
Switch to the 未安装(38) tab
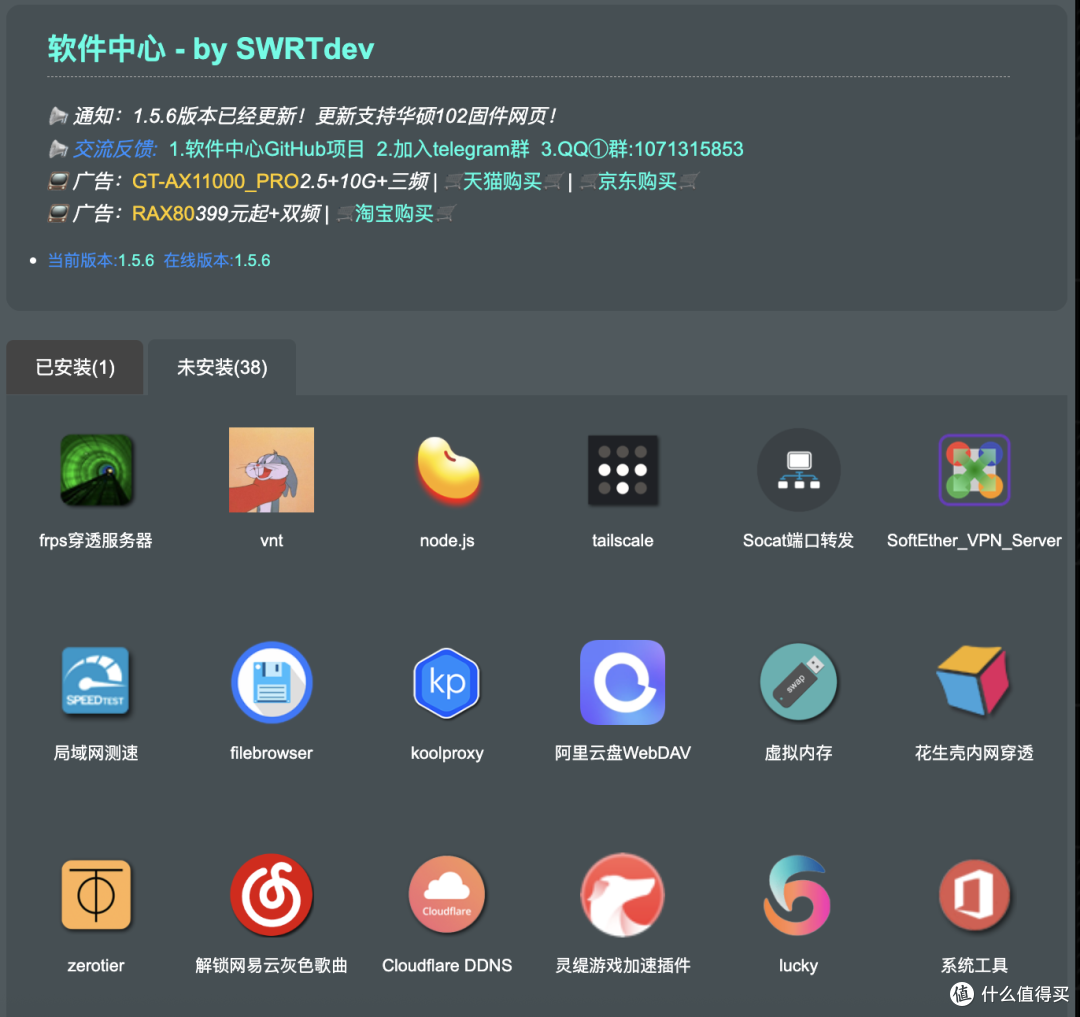click(222, 367)
